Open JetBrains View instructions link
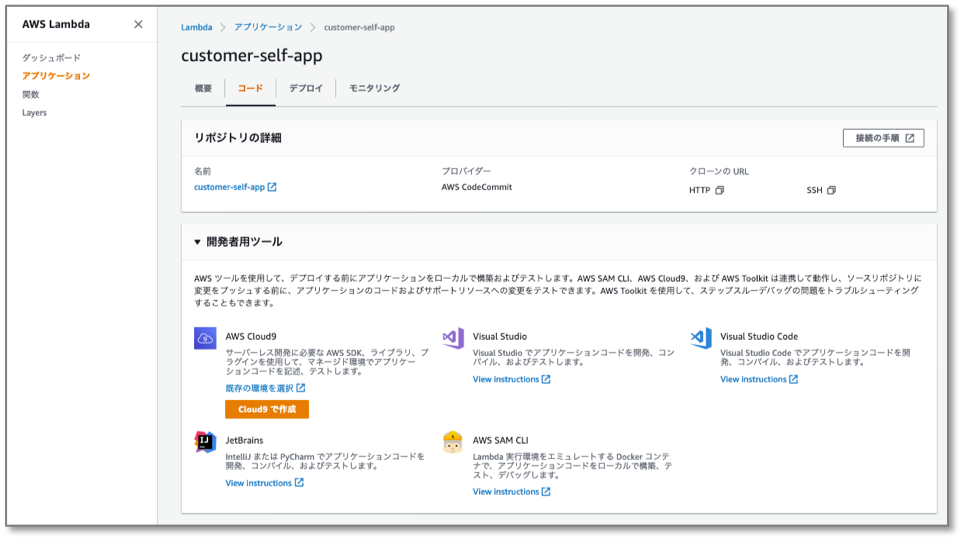This screenshot has width=960, height=539. 264,483
